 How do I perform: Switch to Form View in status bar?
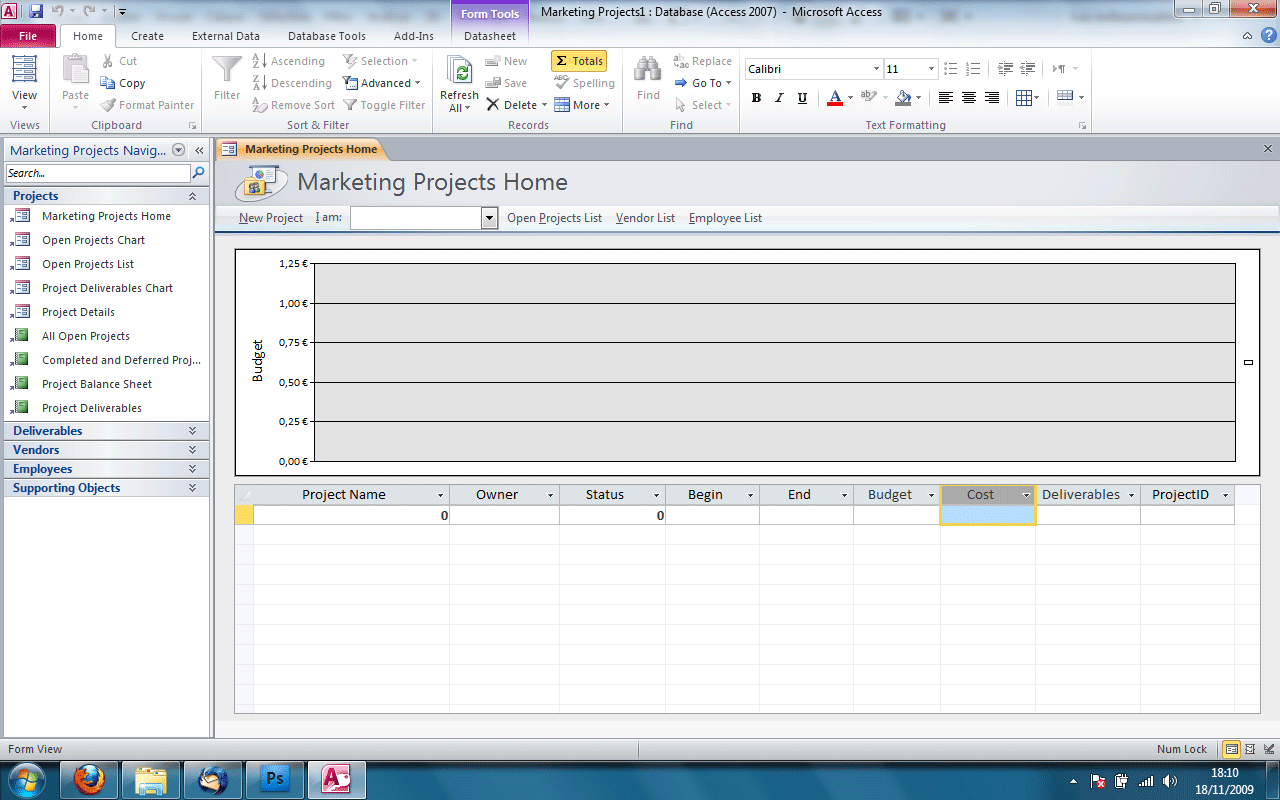(x=1232, y=749)
